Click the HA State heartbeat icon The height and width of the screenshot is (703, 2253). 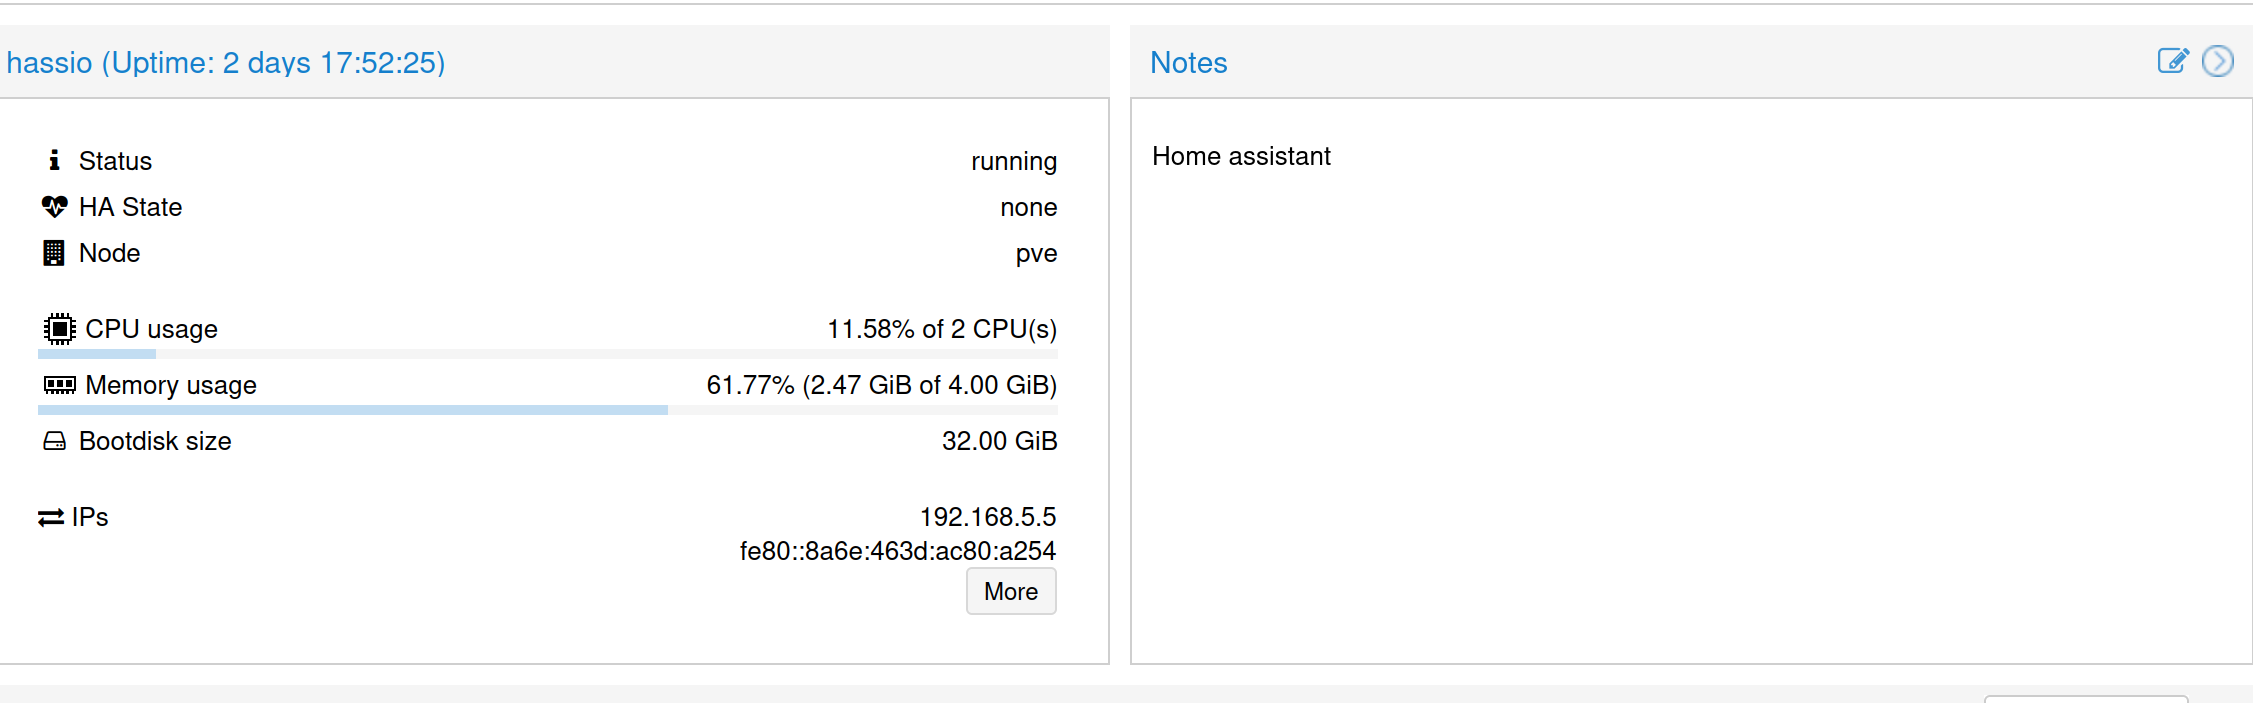[x=54, y=207]
